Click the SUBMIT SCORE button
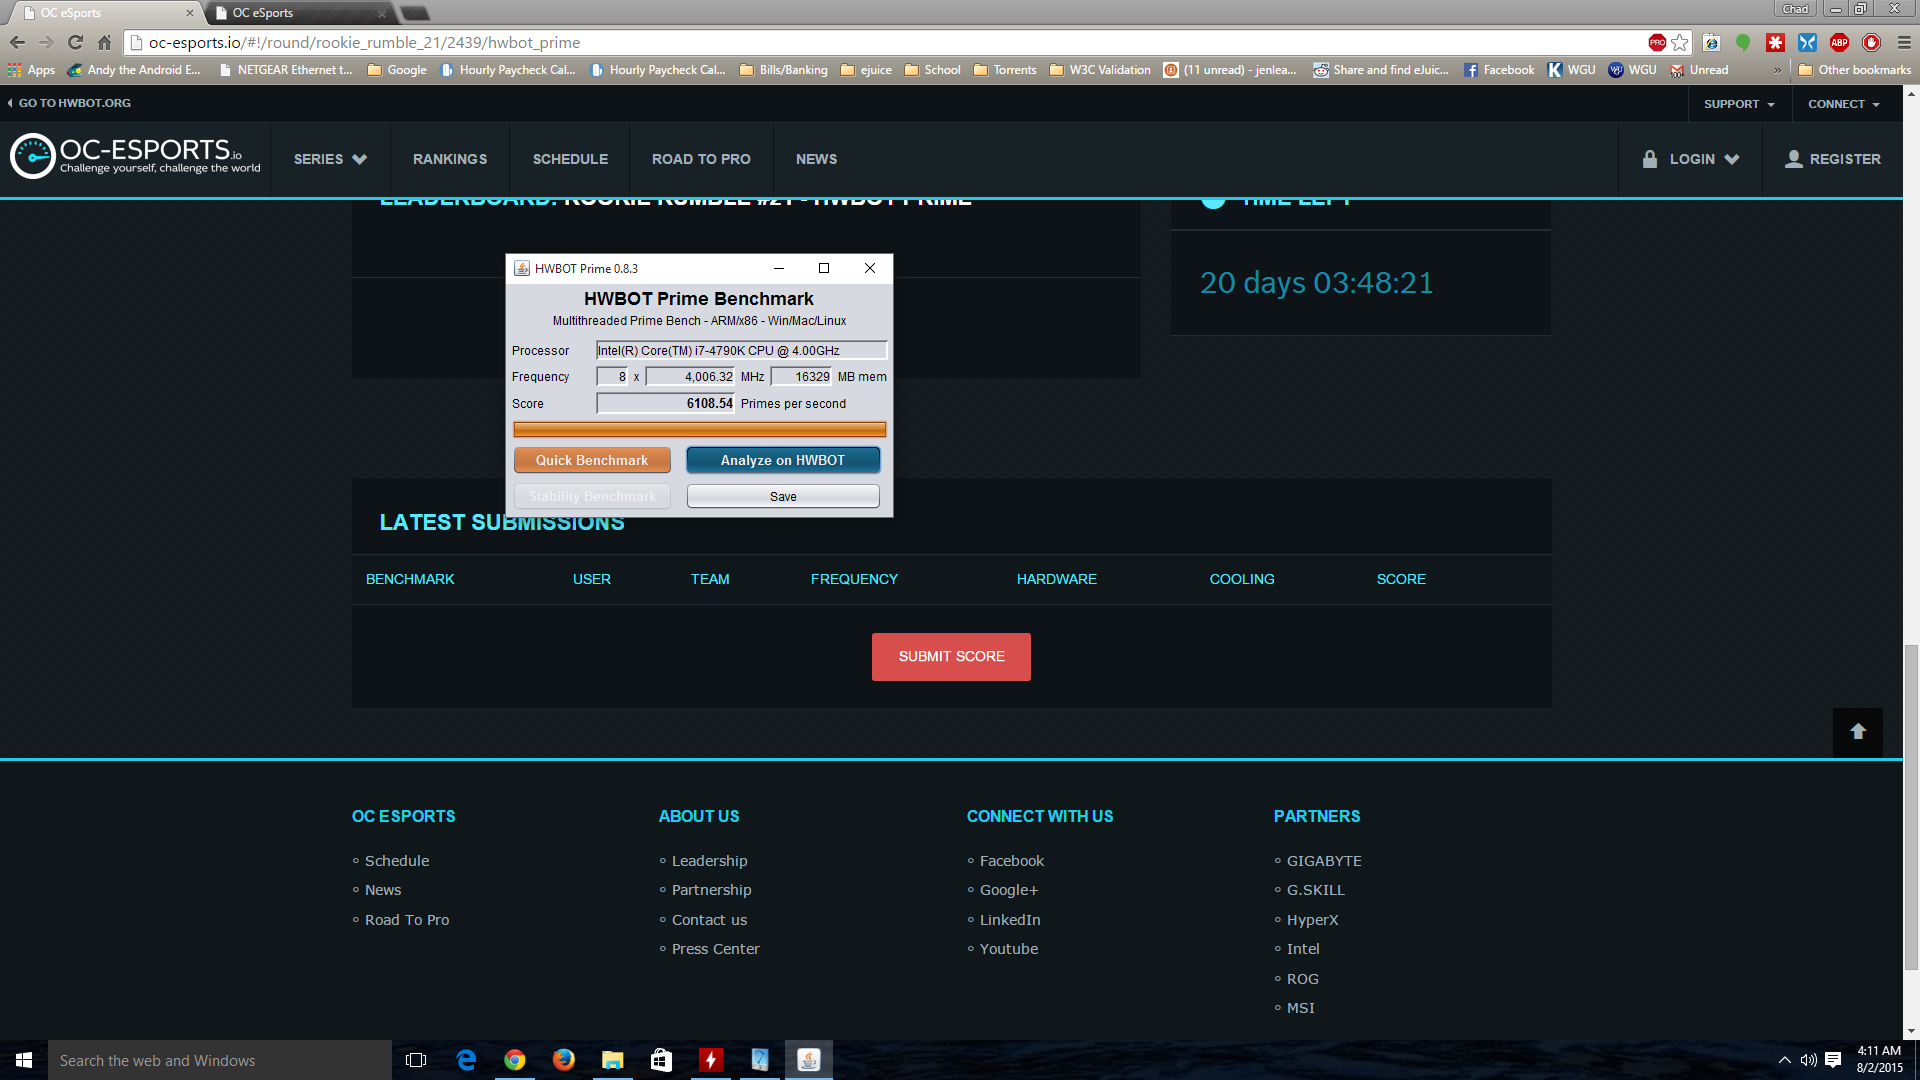This screenshot has height=1080, width=1920. tap(951, 657)
